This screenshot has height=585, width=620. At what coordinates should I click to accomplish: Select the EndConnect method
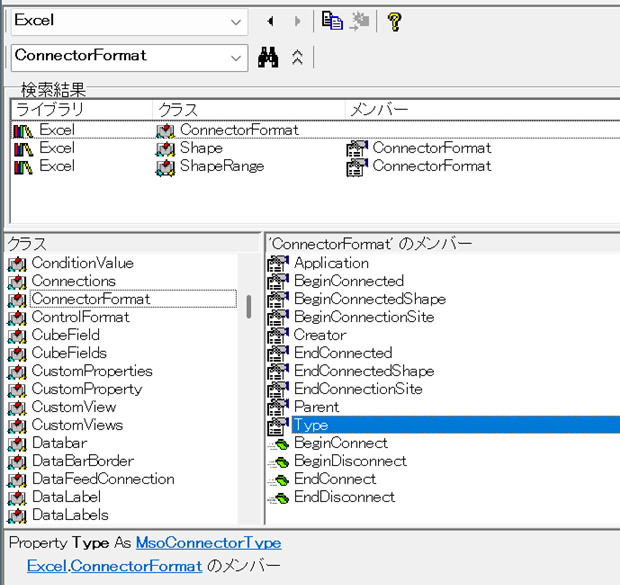[x=335, y=479]
